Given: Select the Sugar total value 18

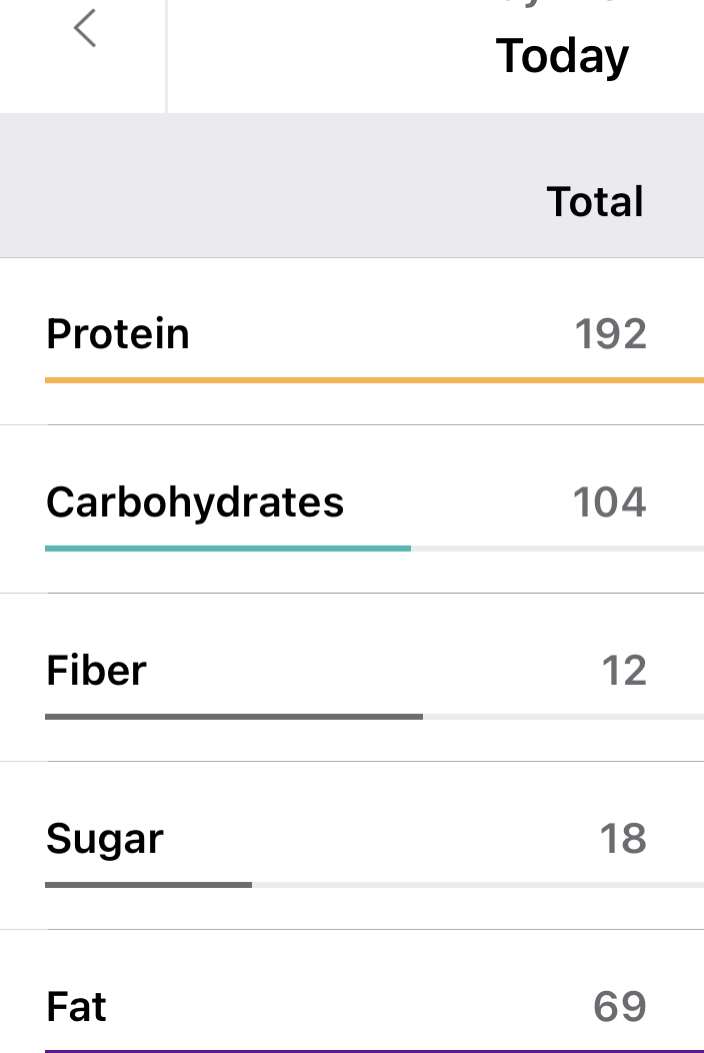Looking at the screenshot, I should tap(623, 838).
